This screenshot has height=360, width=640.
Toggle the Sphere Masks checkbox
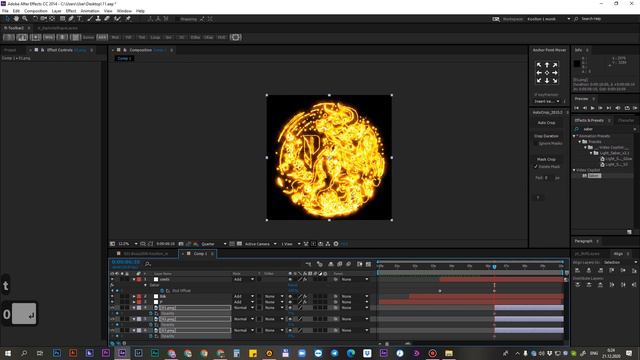click(536, 144)
